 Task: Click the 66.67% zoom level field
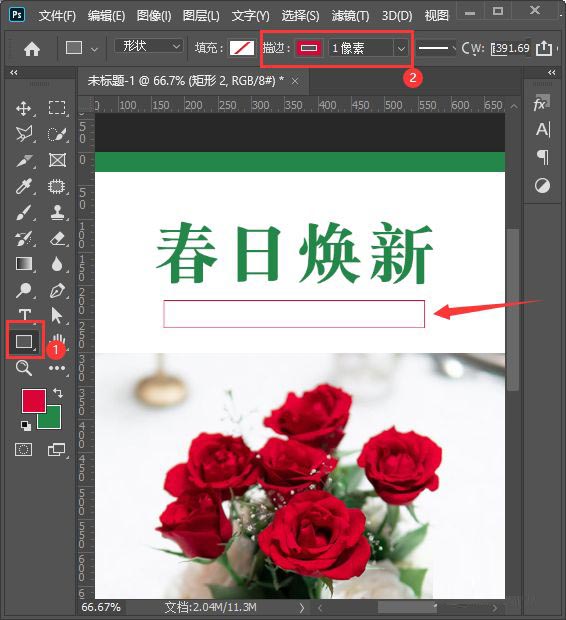pyautogui.click(x=101, y=607)
